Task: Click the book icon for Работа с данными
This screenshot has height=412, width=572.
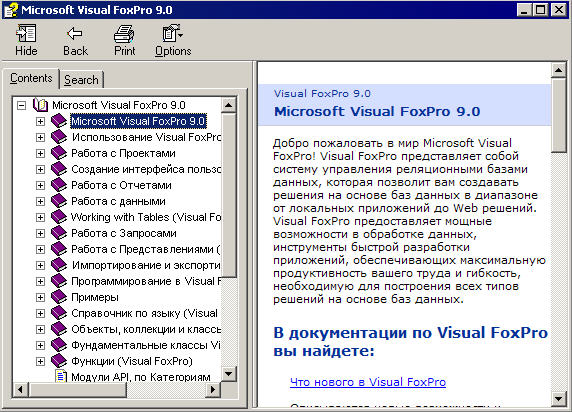Action: pyautogui.click(x=59, y=201)
